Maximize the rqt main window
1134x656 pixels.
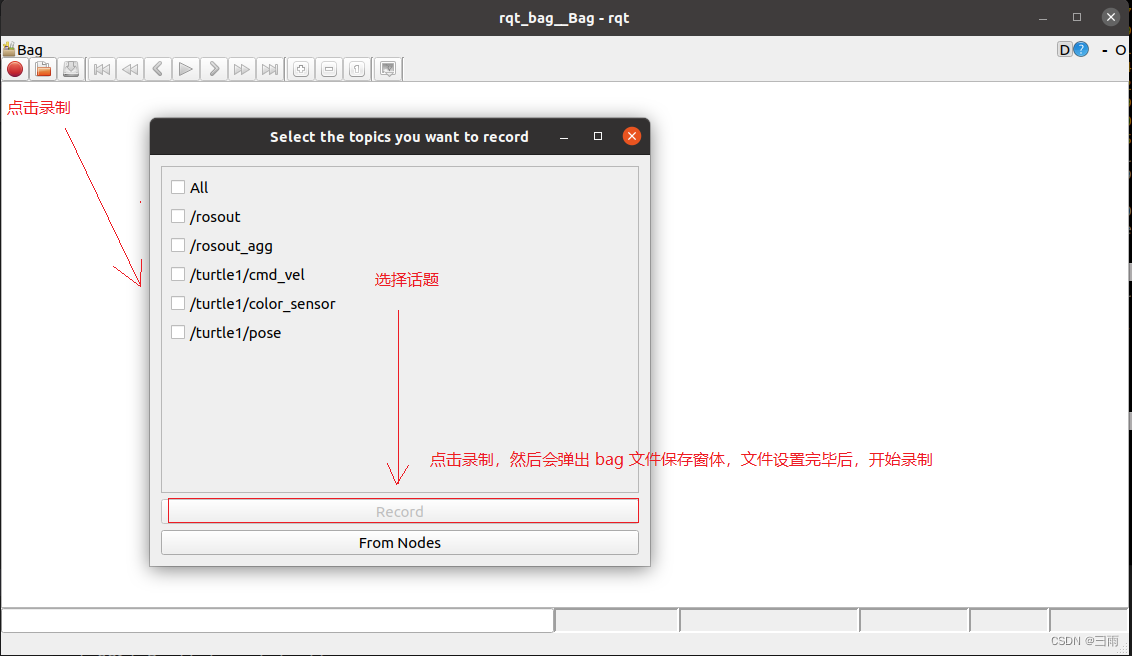(x=1077, y=17)
